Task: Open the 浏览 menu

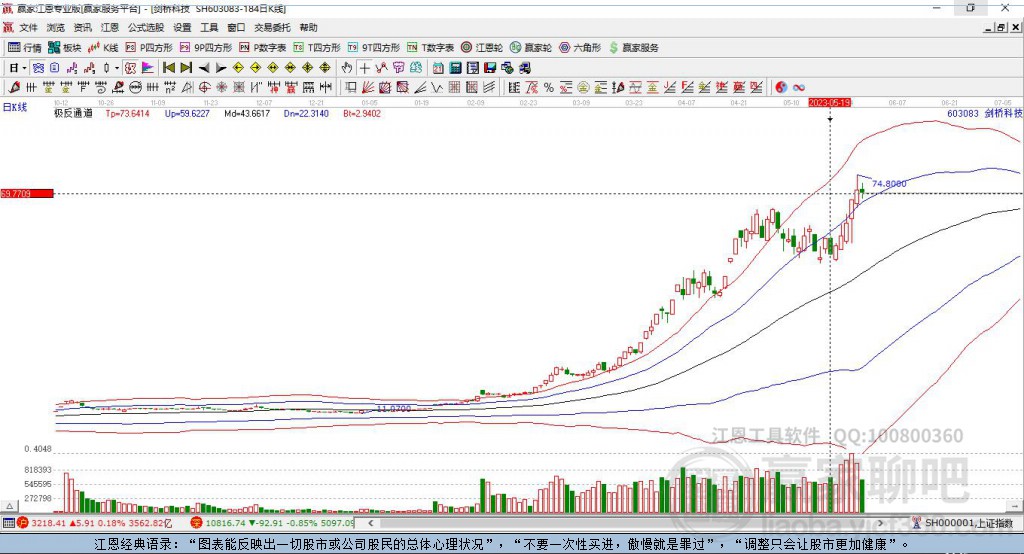Action: (x=56, y=27)
